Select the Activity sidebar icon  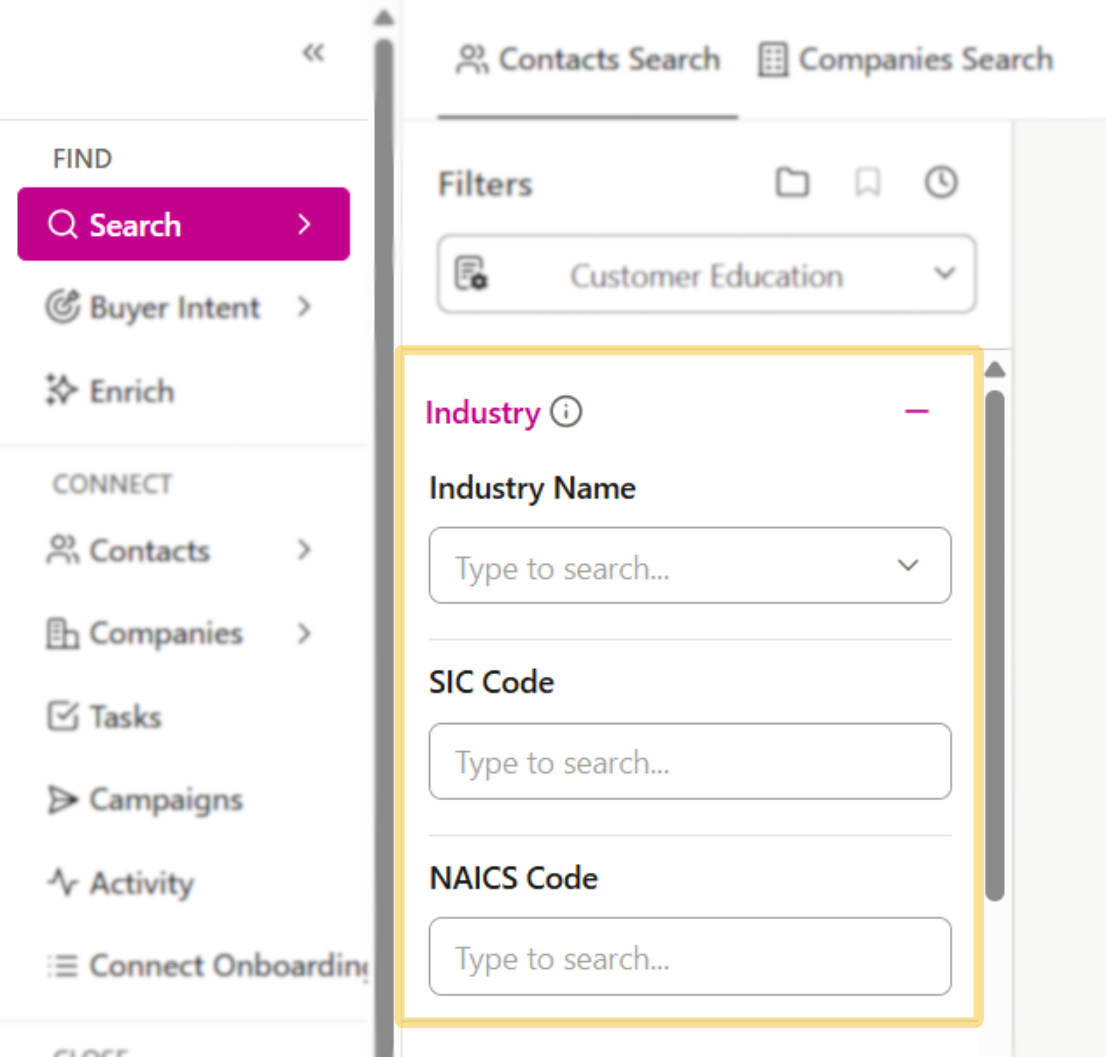[62, 883]
